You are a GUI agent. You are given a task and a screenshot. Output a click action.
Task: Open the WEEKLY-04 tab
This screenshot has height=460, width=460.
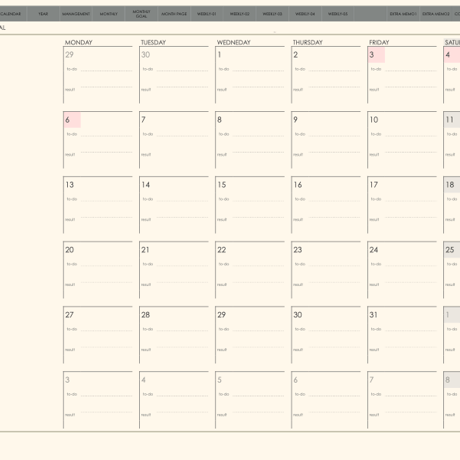pos(305,14)
